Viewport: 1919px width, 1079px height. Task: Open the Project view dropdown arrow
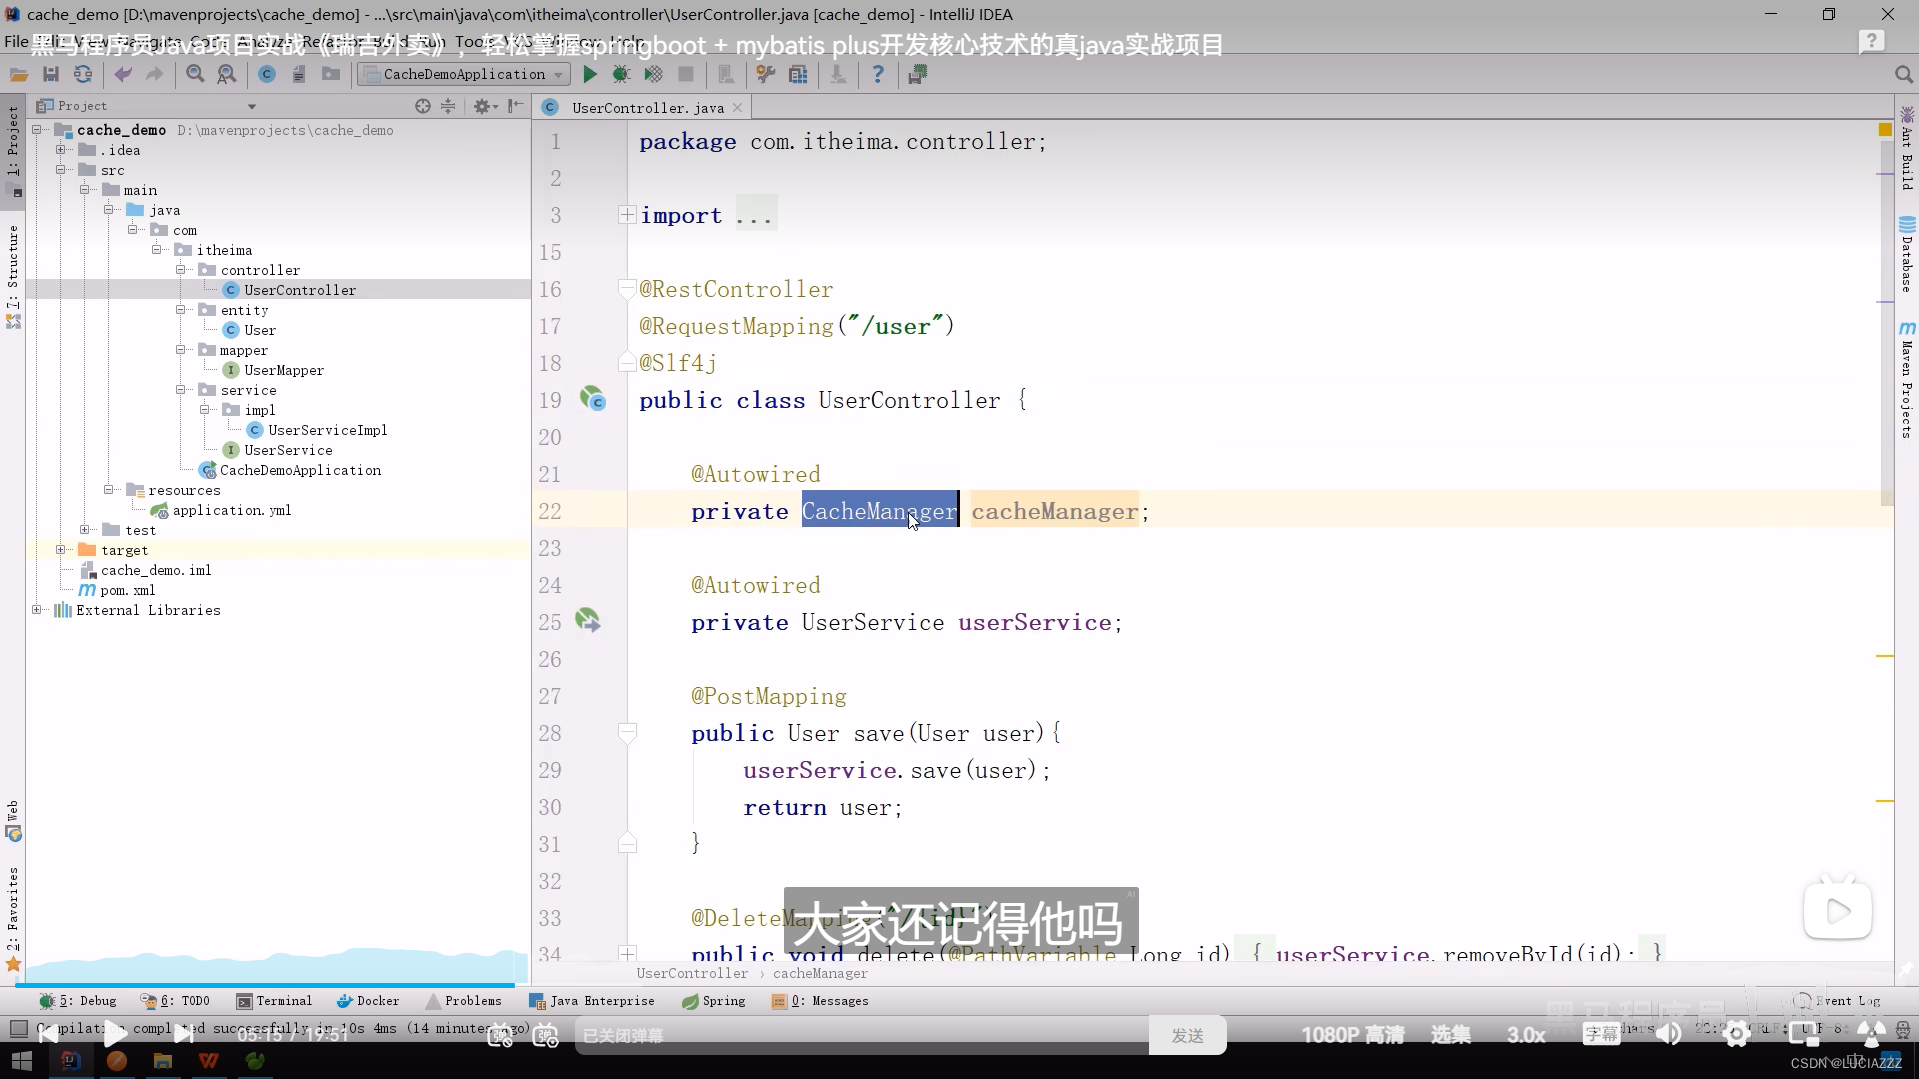click(x=251, y=105)
